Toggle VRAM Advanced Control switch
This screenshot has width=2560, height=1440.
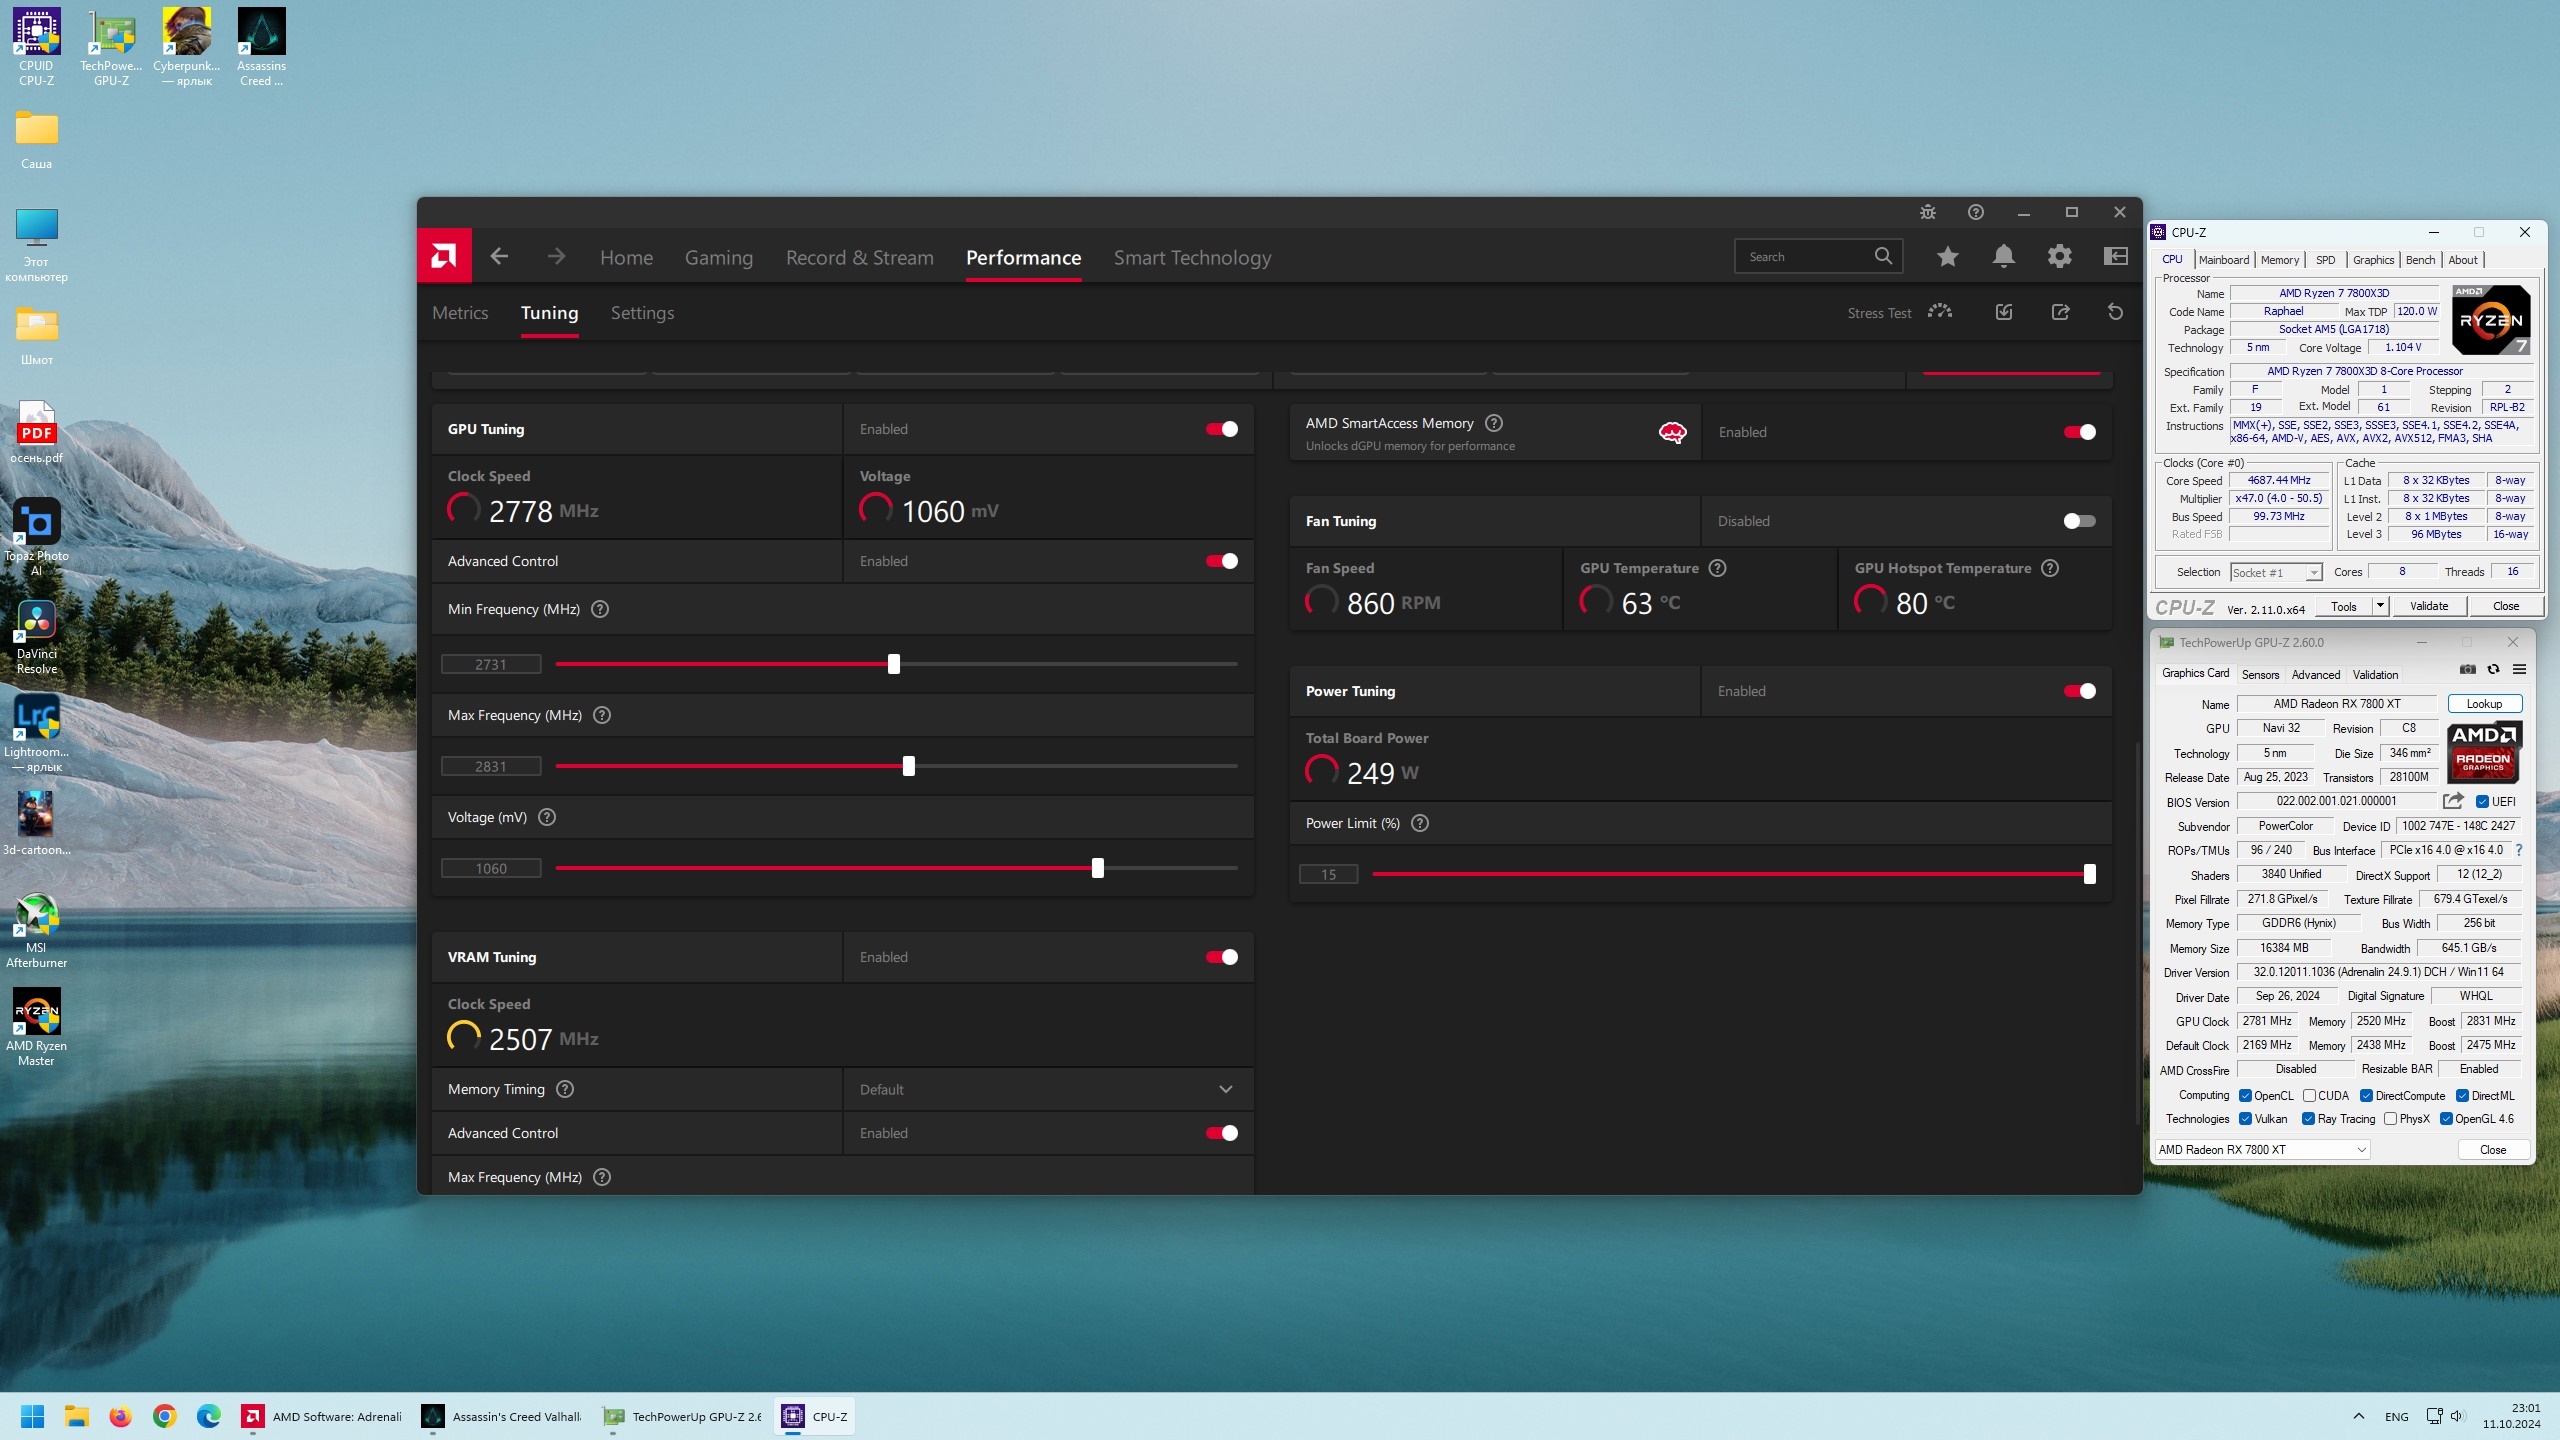[1221, 1133]
